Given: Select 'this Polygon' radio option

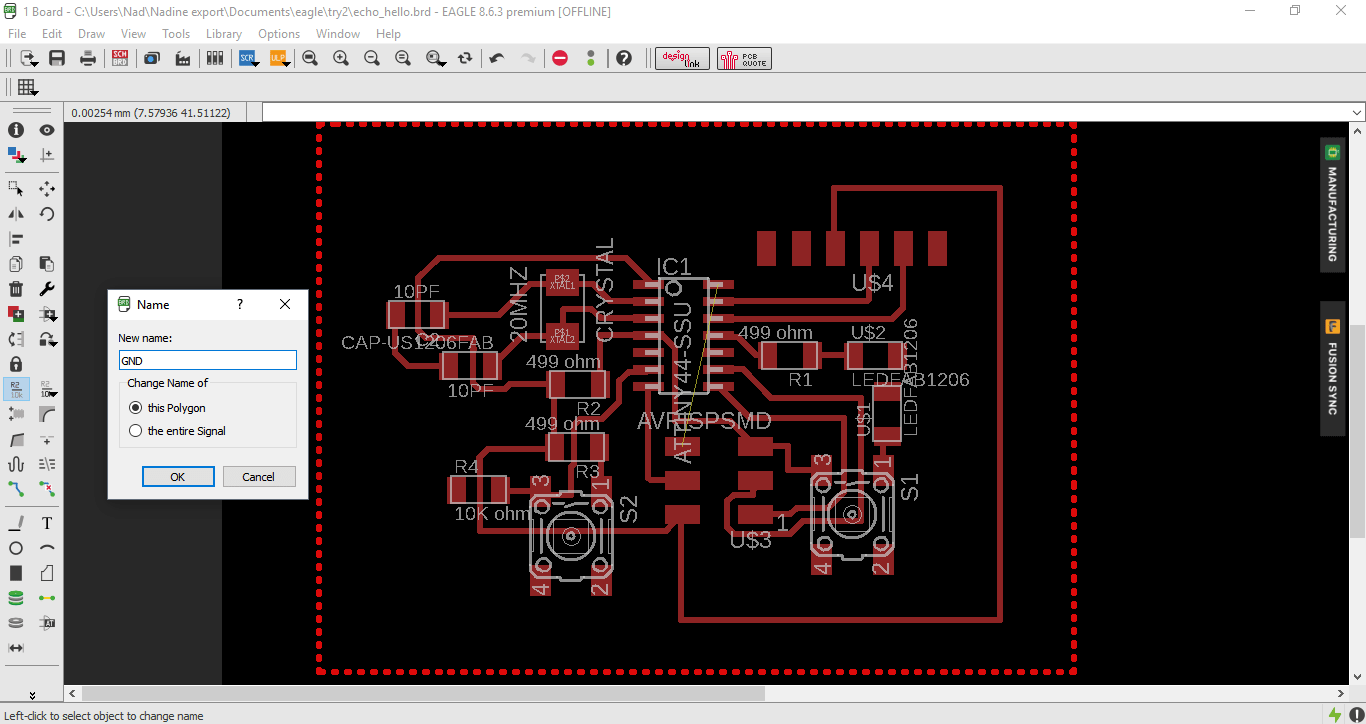Looking at the screenshot, I should pos(136,408).
